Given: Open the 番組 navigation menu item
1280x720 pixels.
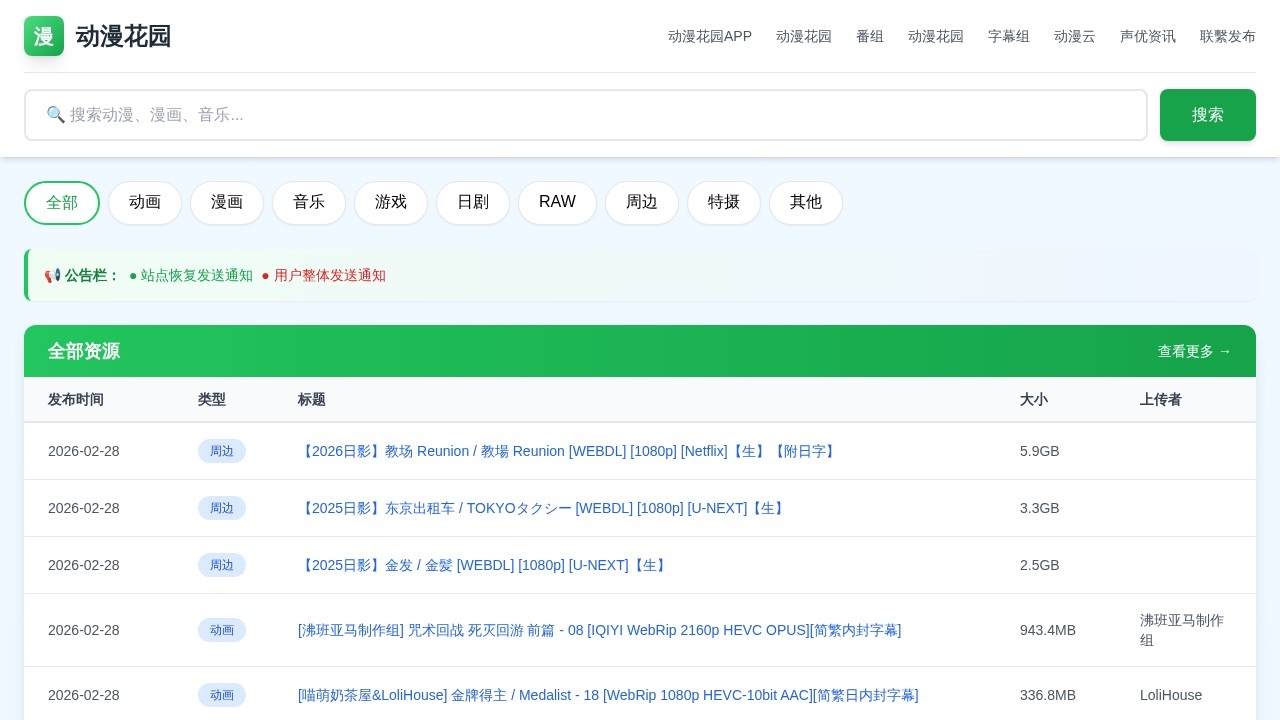Looking at the screenshot, I should 870,36.
